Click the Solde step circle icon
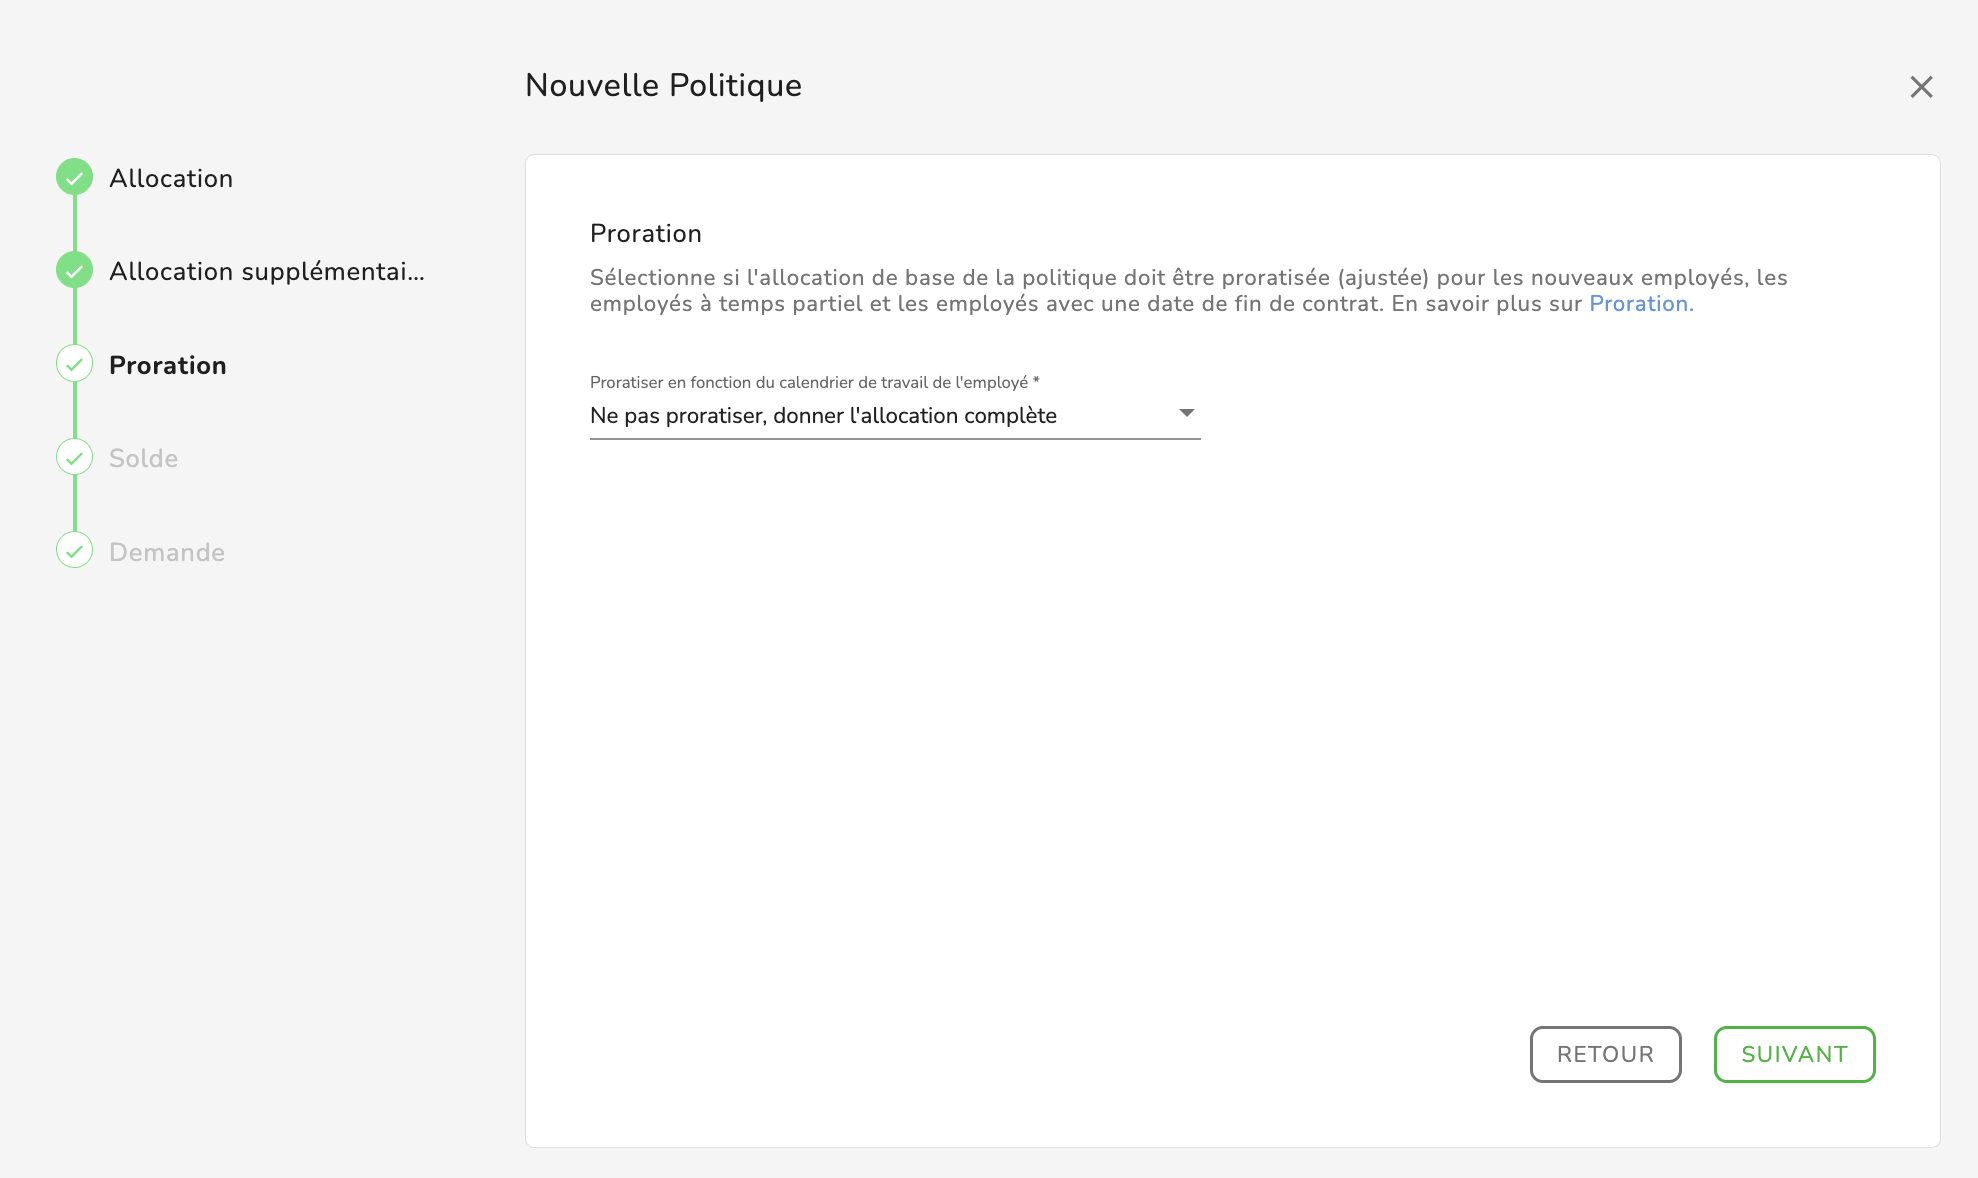The height and width of the screenshot is (1178, 1978). 74,458
